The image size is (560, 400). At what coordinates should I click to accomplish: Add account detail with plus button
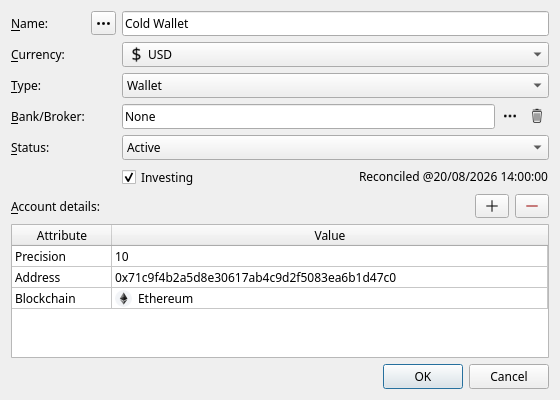[x=492, y=206]
